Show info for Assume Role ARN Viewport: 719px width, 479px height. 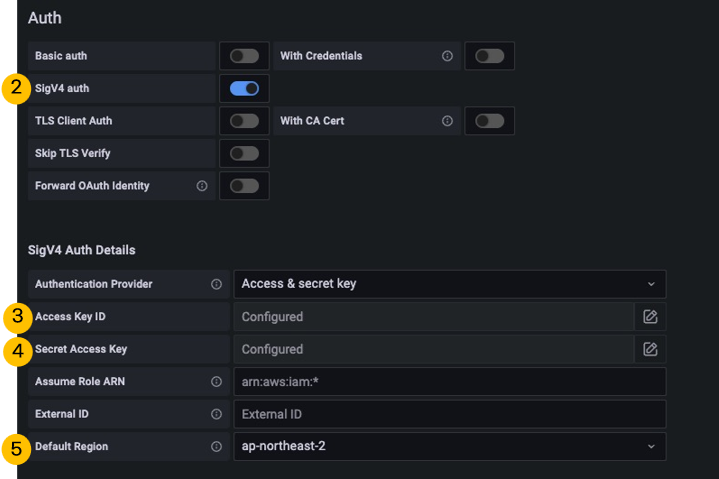click(216, 381)
